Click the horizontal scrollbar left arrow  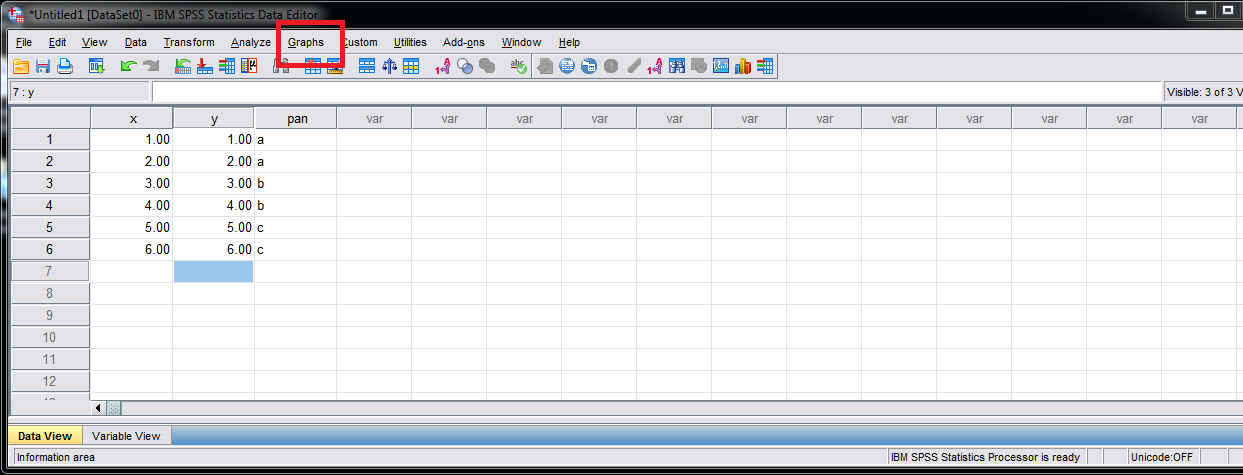pos(98,408)
